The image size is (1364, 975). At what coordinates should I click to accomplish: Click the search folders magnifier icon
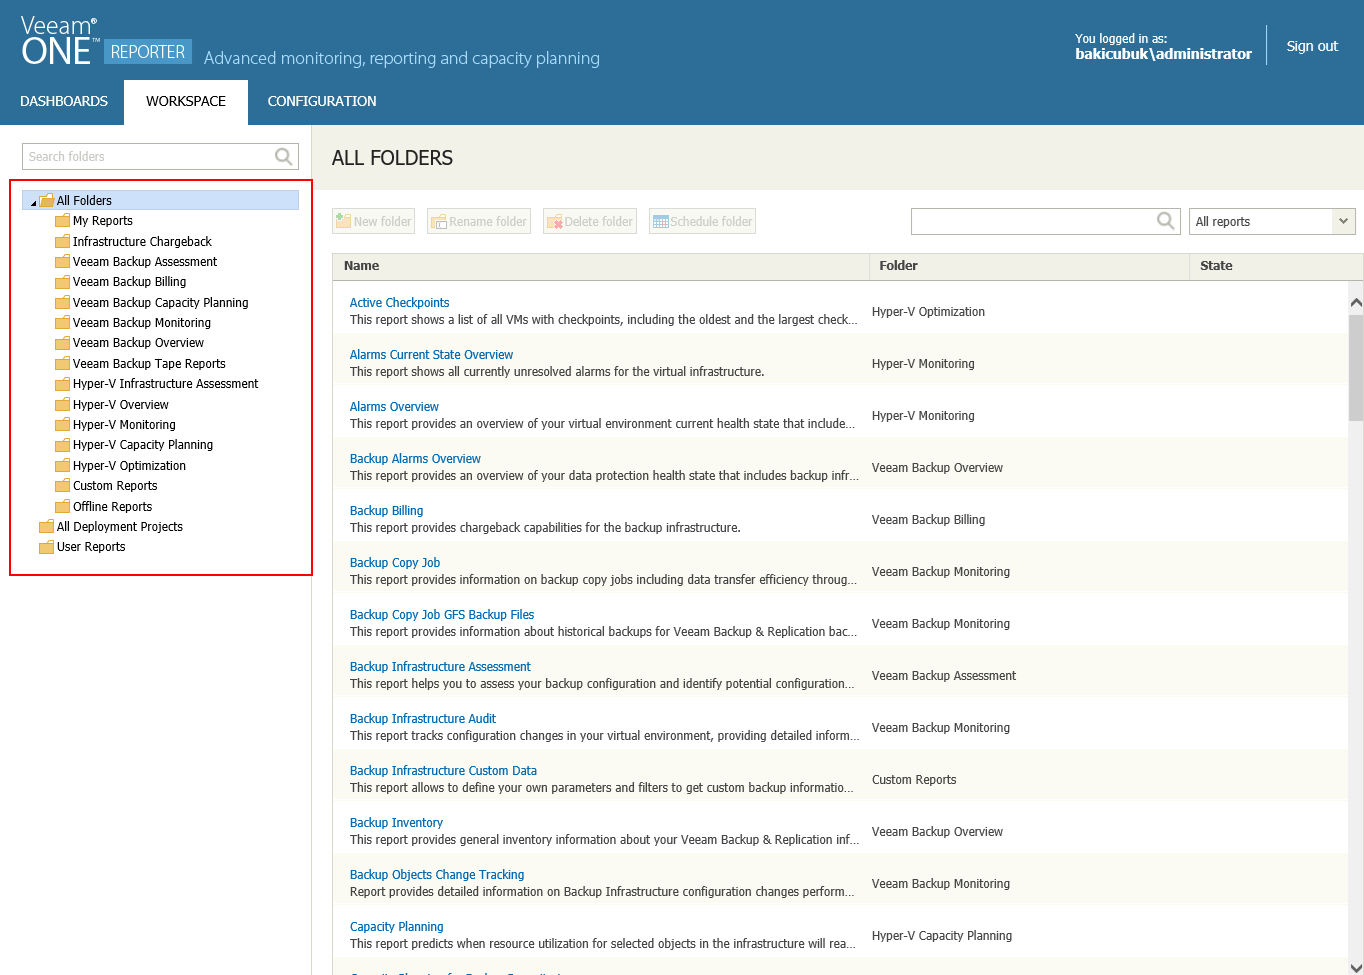coord(284,156)
